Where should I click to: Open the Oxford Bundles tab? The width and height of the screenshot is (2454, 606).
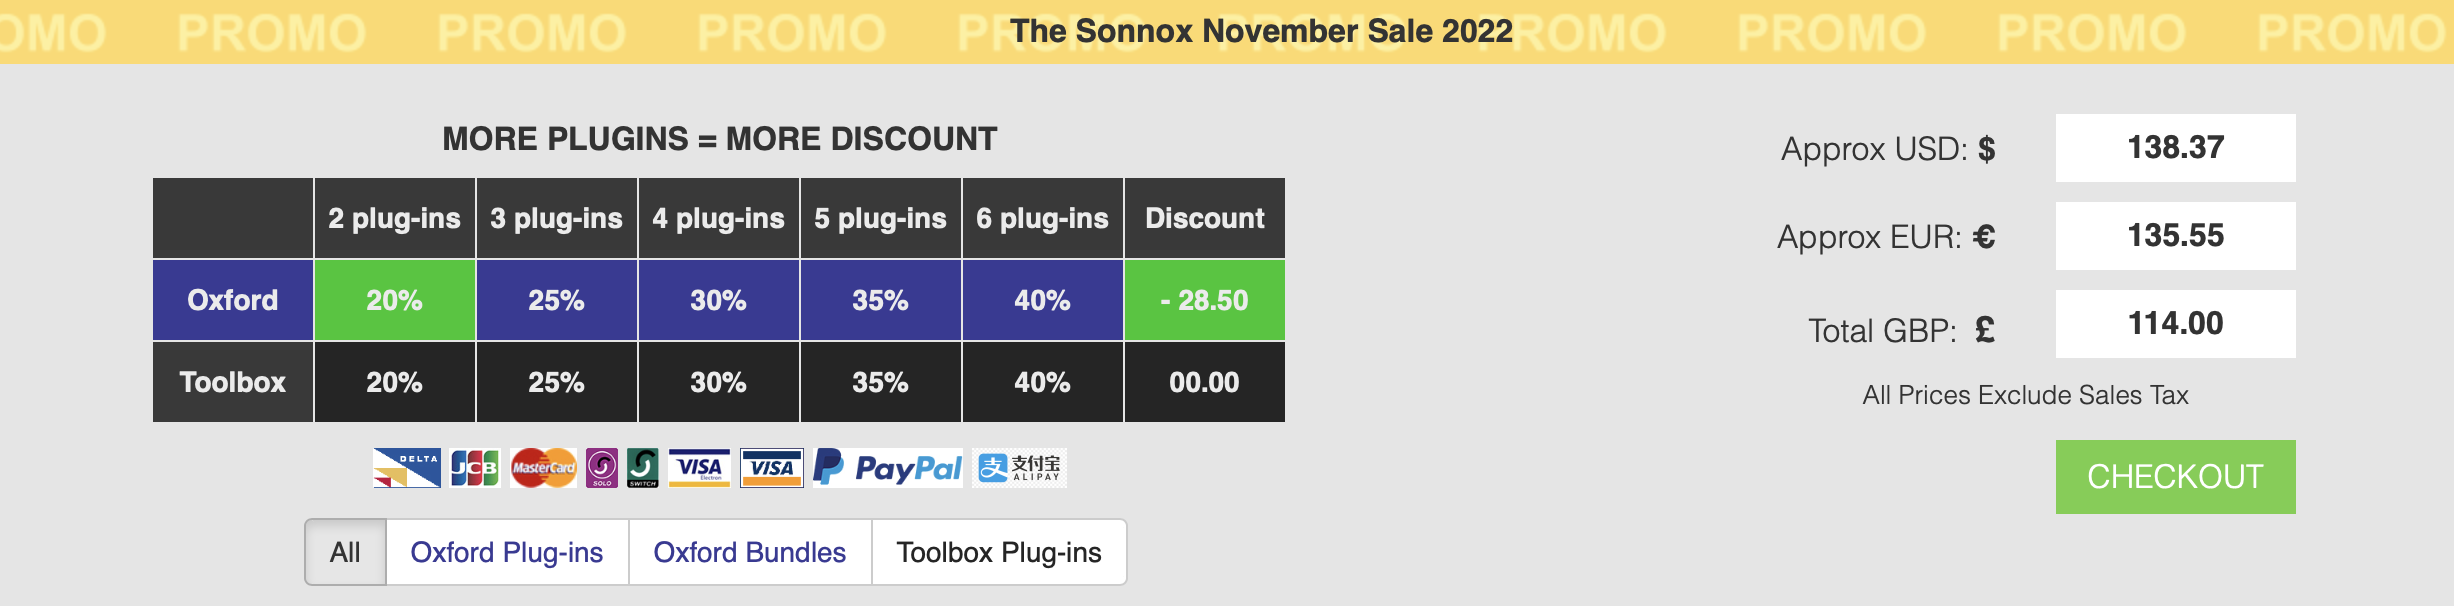pos(750,552)
